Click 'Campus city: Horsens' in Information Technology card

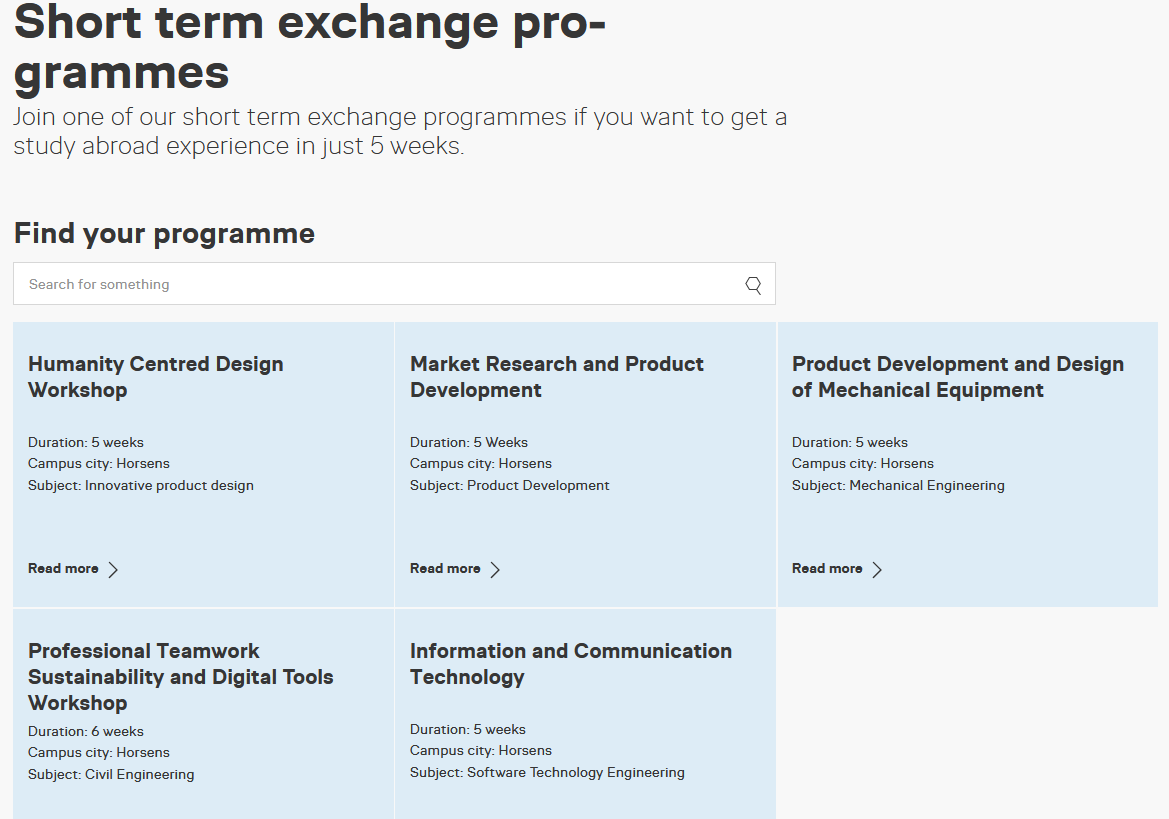point(481,751)
